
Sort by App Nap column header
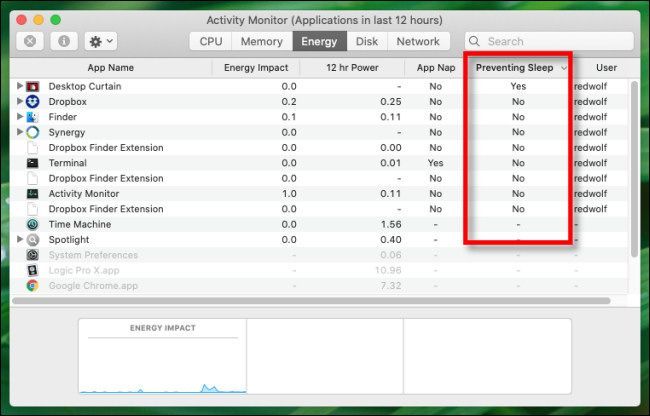tap(436, 68)
